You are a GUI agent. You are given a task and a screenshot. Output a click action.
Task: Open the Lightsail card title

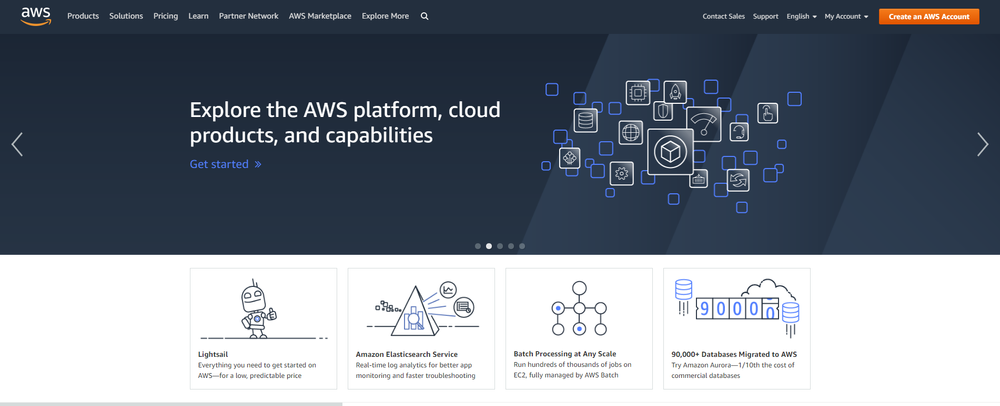tap(213, 354)
